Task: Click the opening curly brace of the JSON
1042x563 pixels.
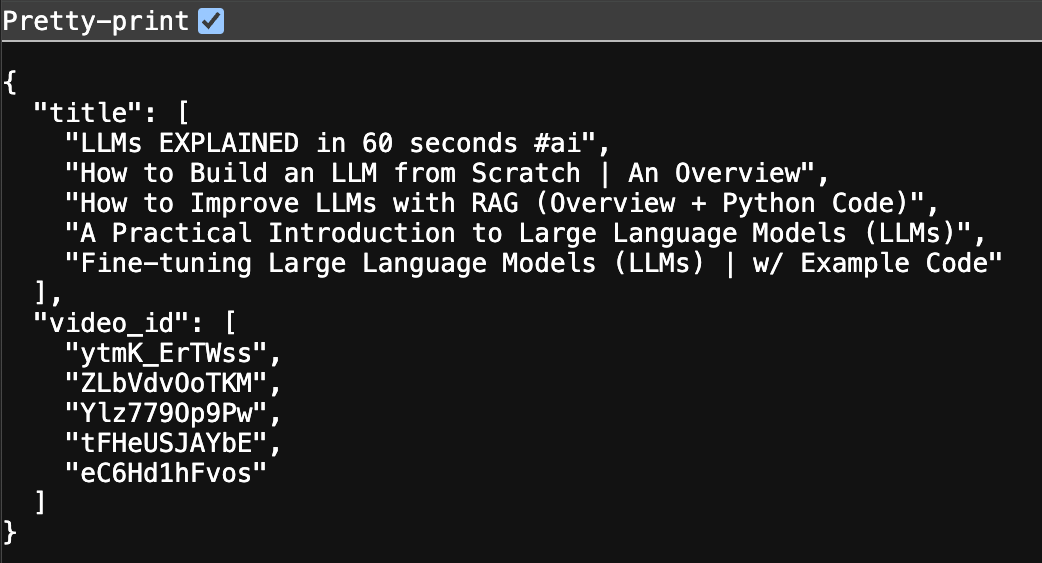Action: (10, 82)
